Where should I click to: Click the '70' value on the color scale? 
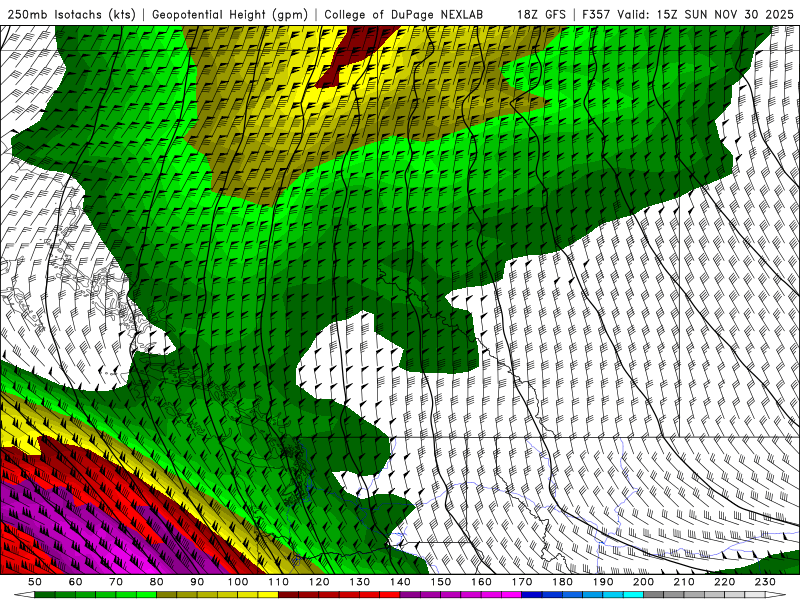pos(116,582)
